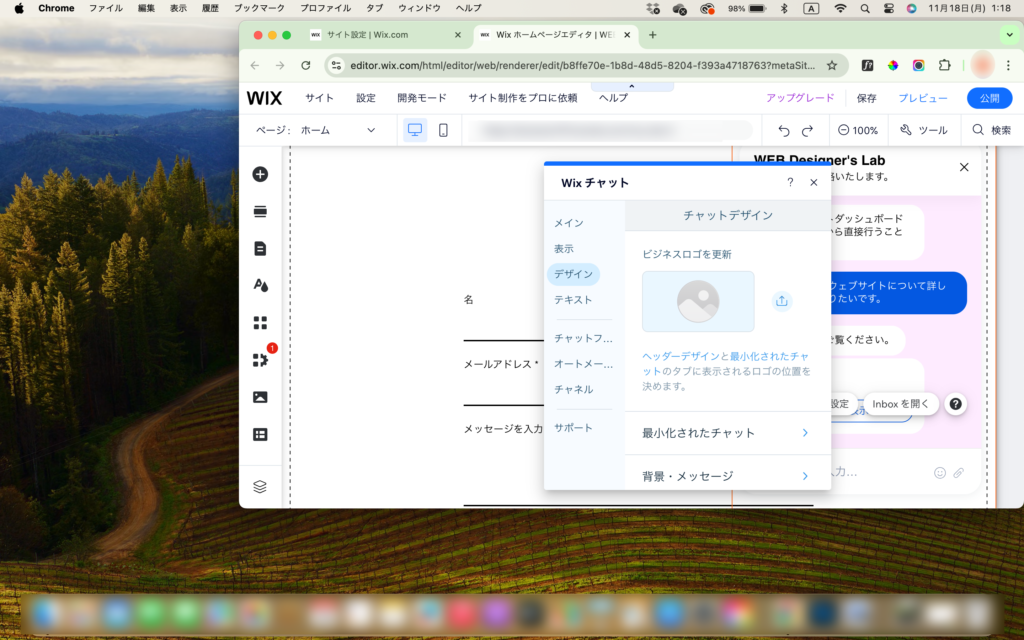Reload the page in Chrome
The image size is (1024, 640).
pyautogui.click(x=306, y=65)
